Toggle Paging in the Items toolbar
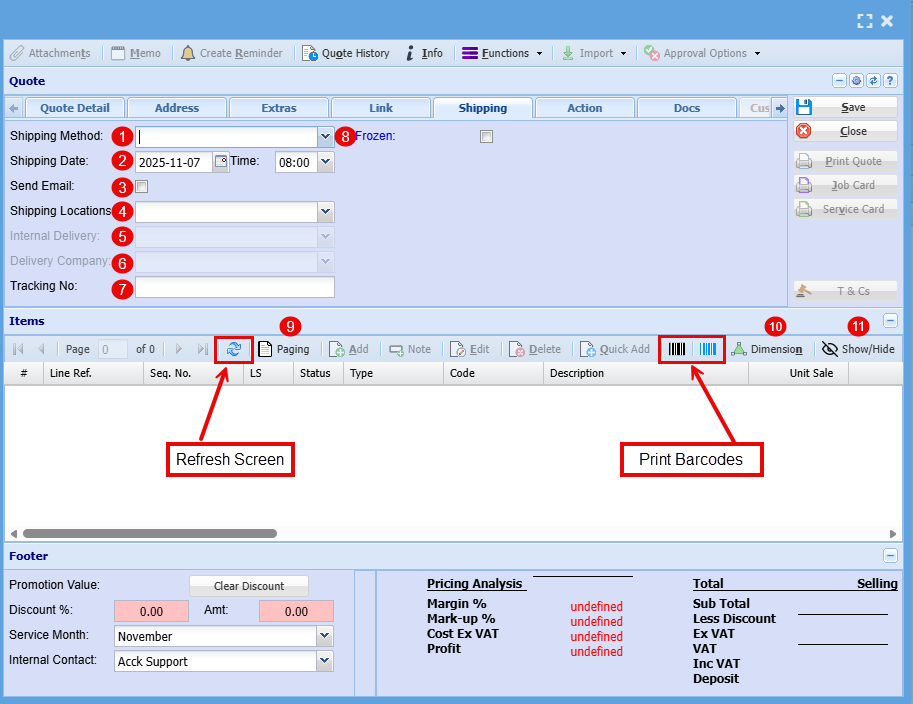The height and width of the screenshot is (704, 913). coord(284,349)
